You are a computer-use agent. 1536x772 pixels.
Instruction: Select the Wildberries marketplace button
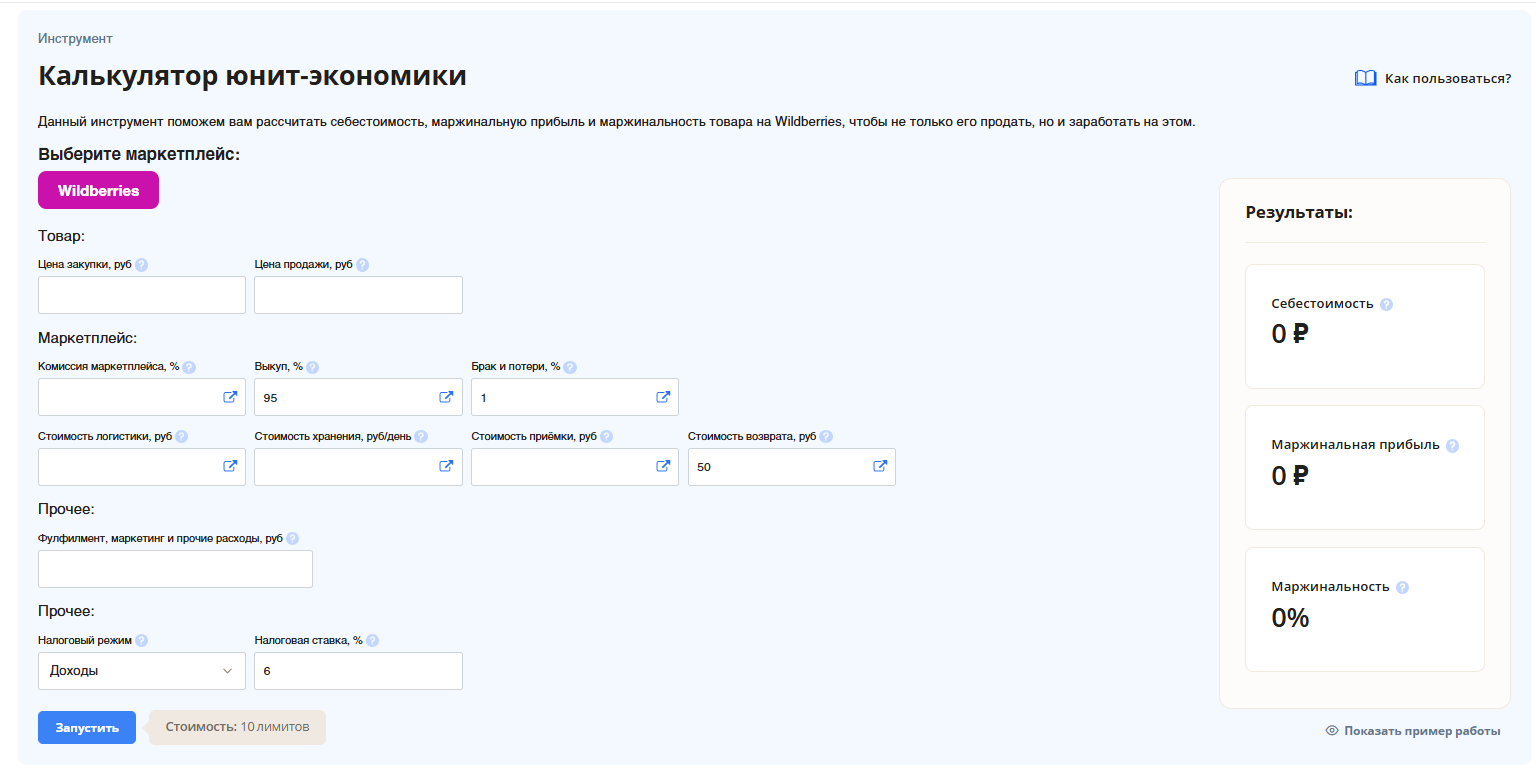[98, 190]
